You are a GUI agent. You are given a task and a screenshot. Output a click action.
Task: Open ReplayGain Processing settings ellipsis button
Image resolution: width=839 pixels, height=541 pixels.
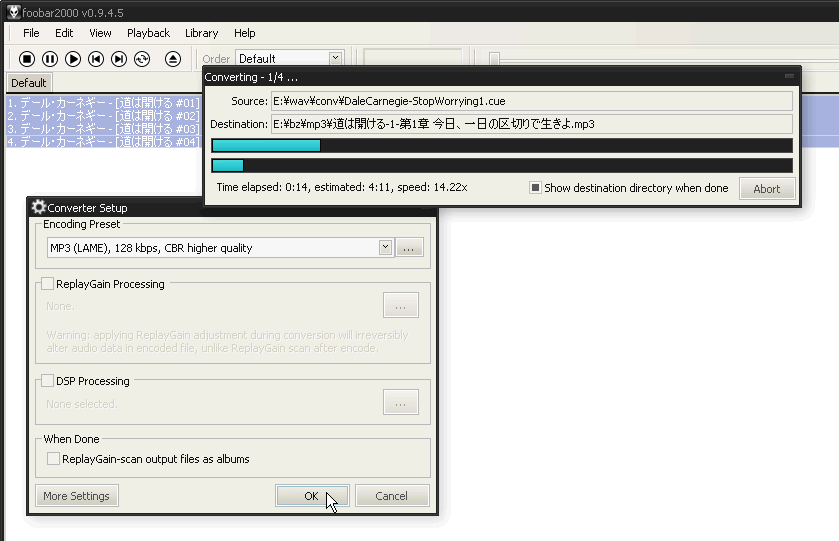pyautogui.click(x=401, y=305)
